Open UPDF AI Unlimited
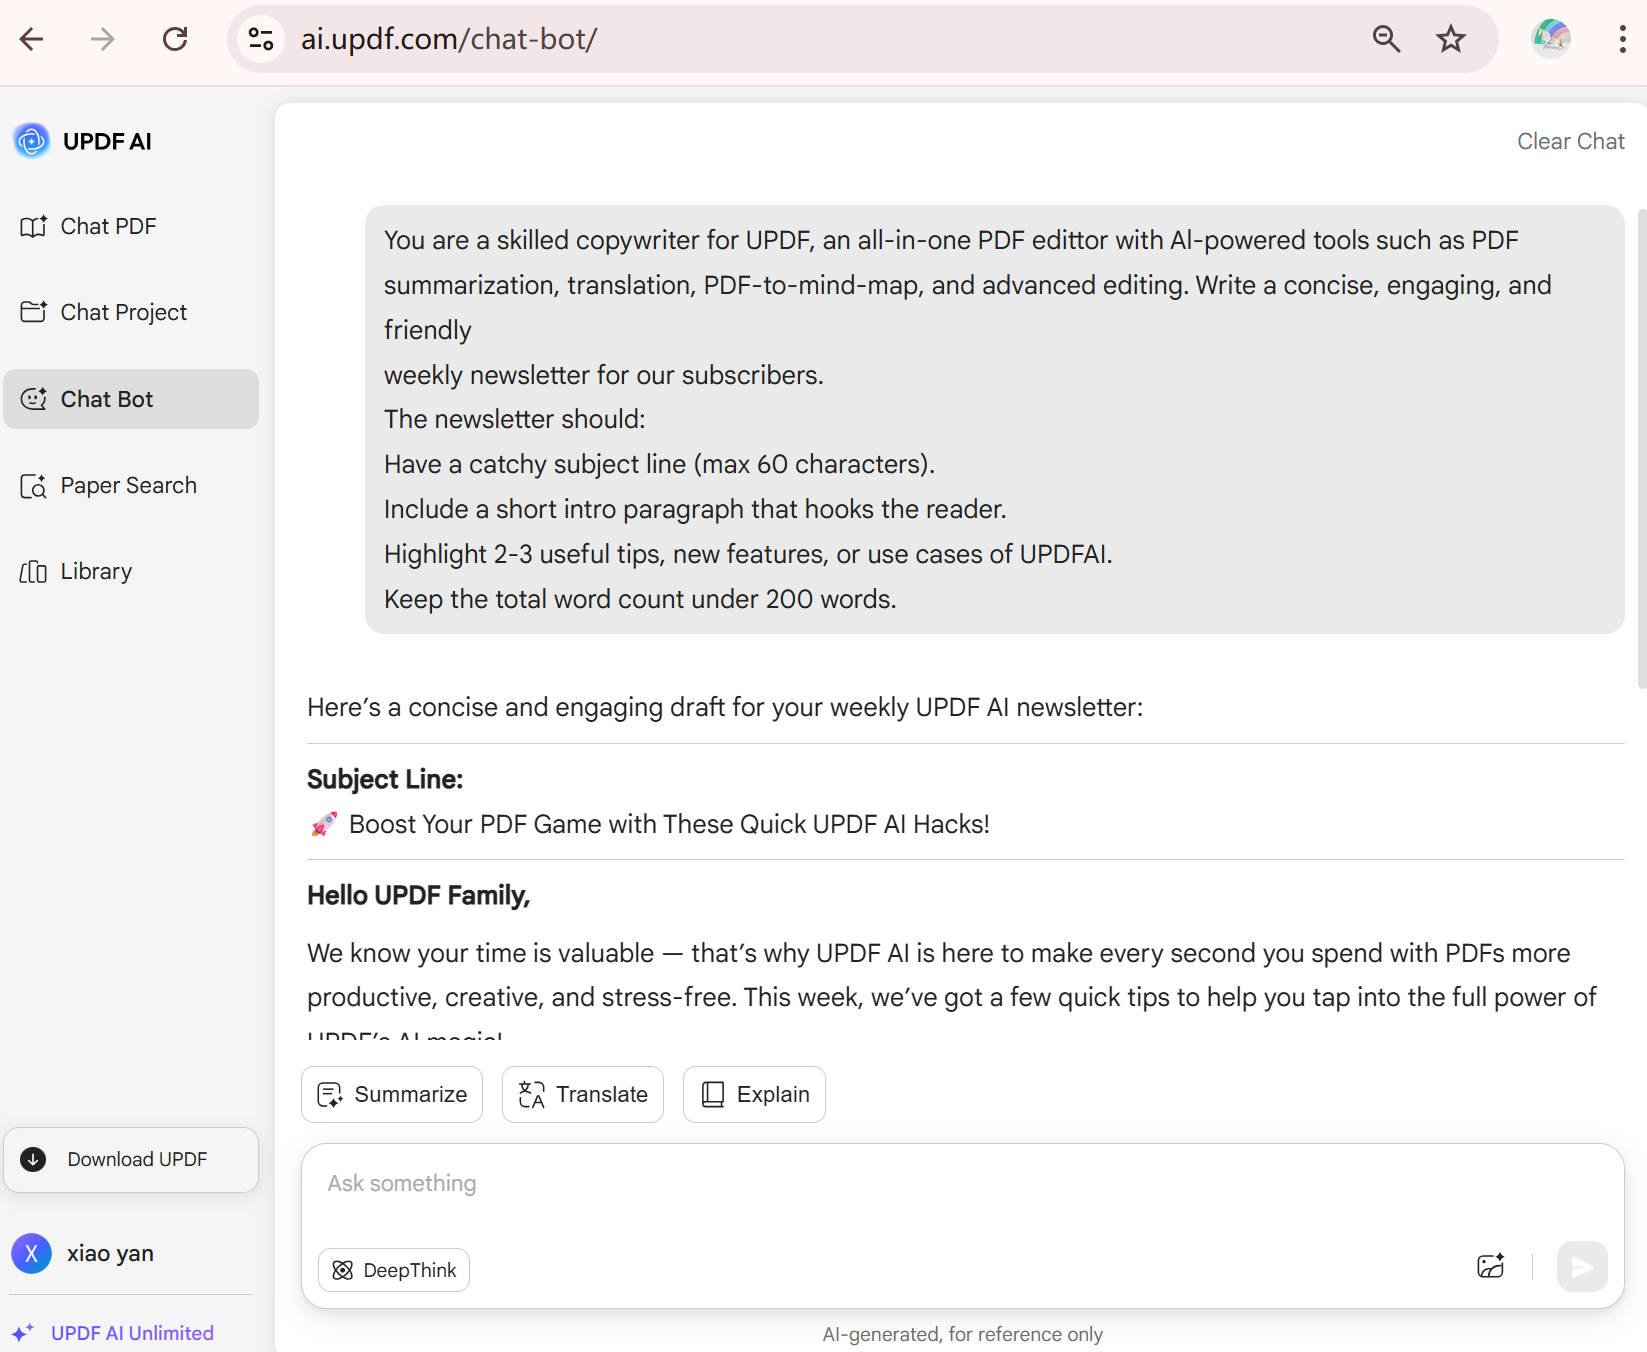1647x1352 pixels. click(x=131, y=1332)
